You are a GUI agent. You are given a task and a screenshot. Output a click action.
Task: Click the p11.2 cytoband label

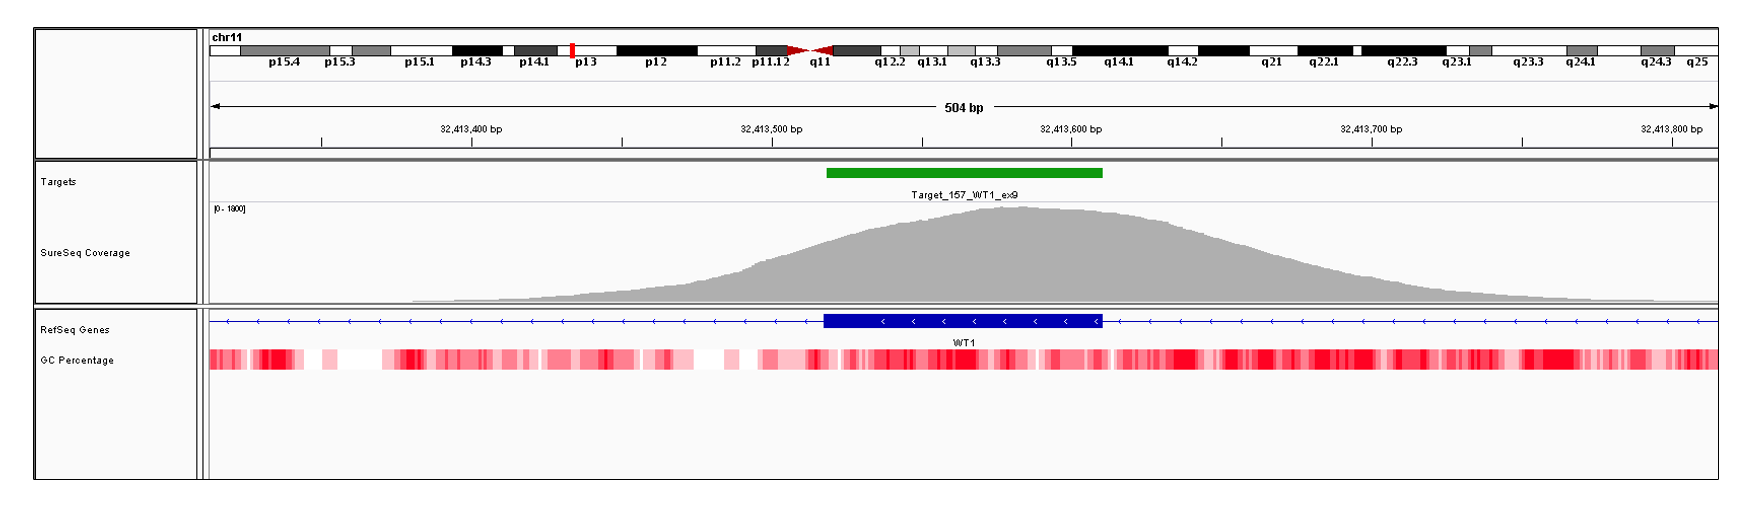click(725, 62)
